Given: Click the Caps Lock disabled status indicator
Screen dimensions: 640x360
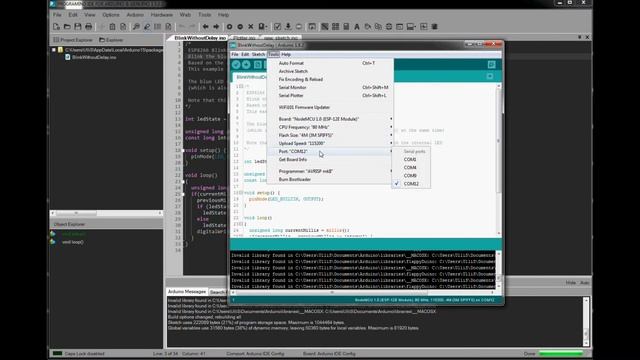Looking at the screenshot, I should click(x=84, y=353).
